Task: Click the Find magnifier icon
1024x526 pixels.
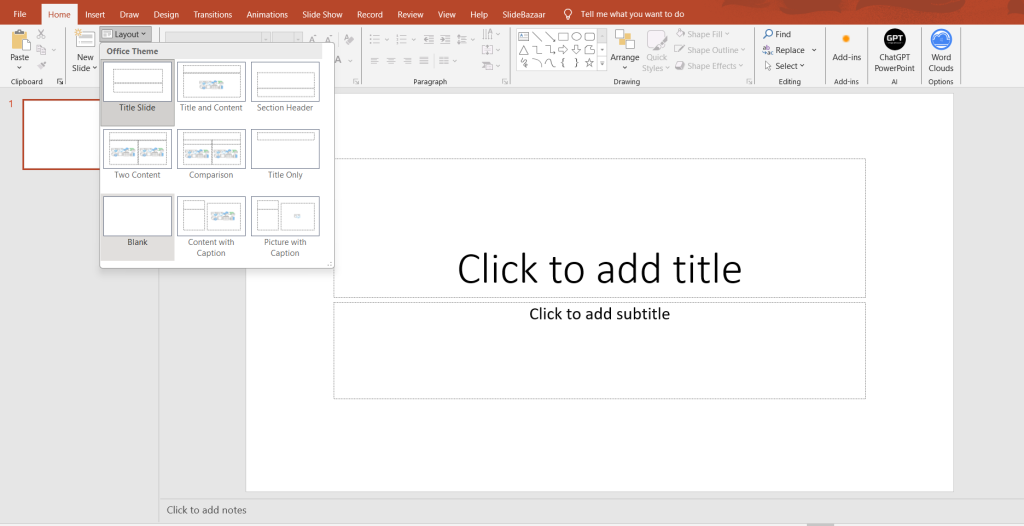Action: [x=767, y=34]
